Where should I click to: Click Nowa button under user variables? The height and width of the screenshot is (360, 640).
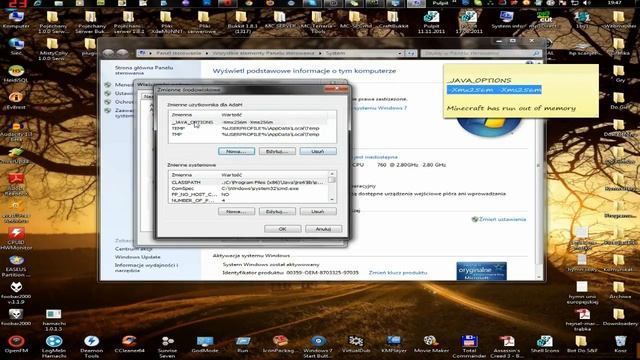point(236,151)
